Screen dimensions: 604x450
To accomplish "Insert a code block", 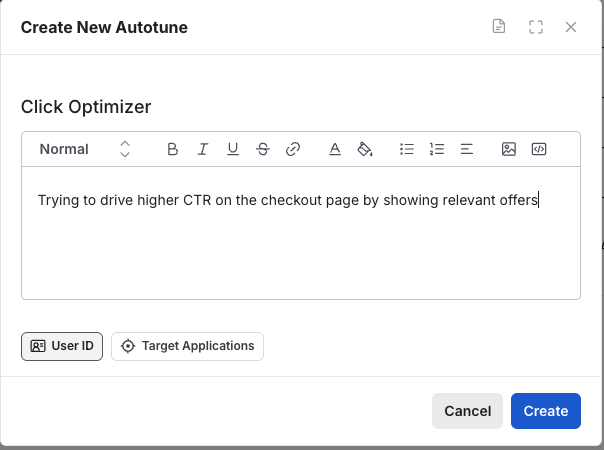I will click(539, 149).
